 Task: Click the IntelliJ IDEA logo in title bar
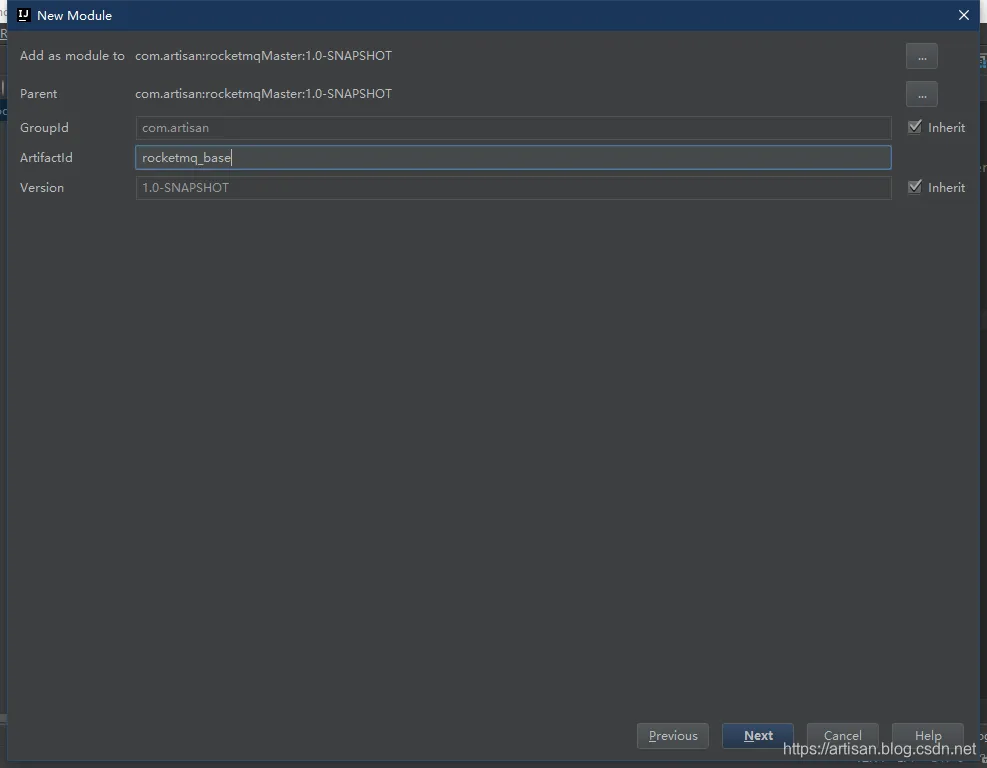[x=24, y=15]
